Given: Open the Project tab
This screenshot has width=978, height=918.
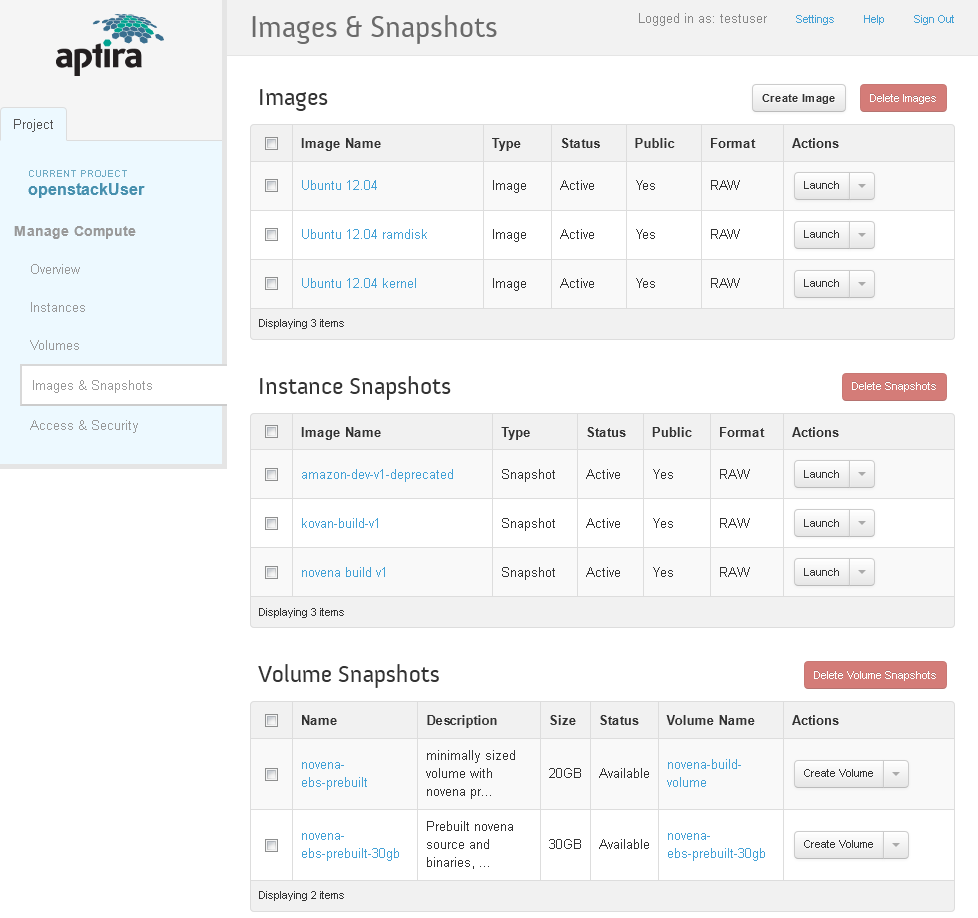Looking at the screenshot, I should (33, 124).
